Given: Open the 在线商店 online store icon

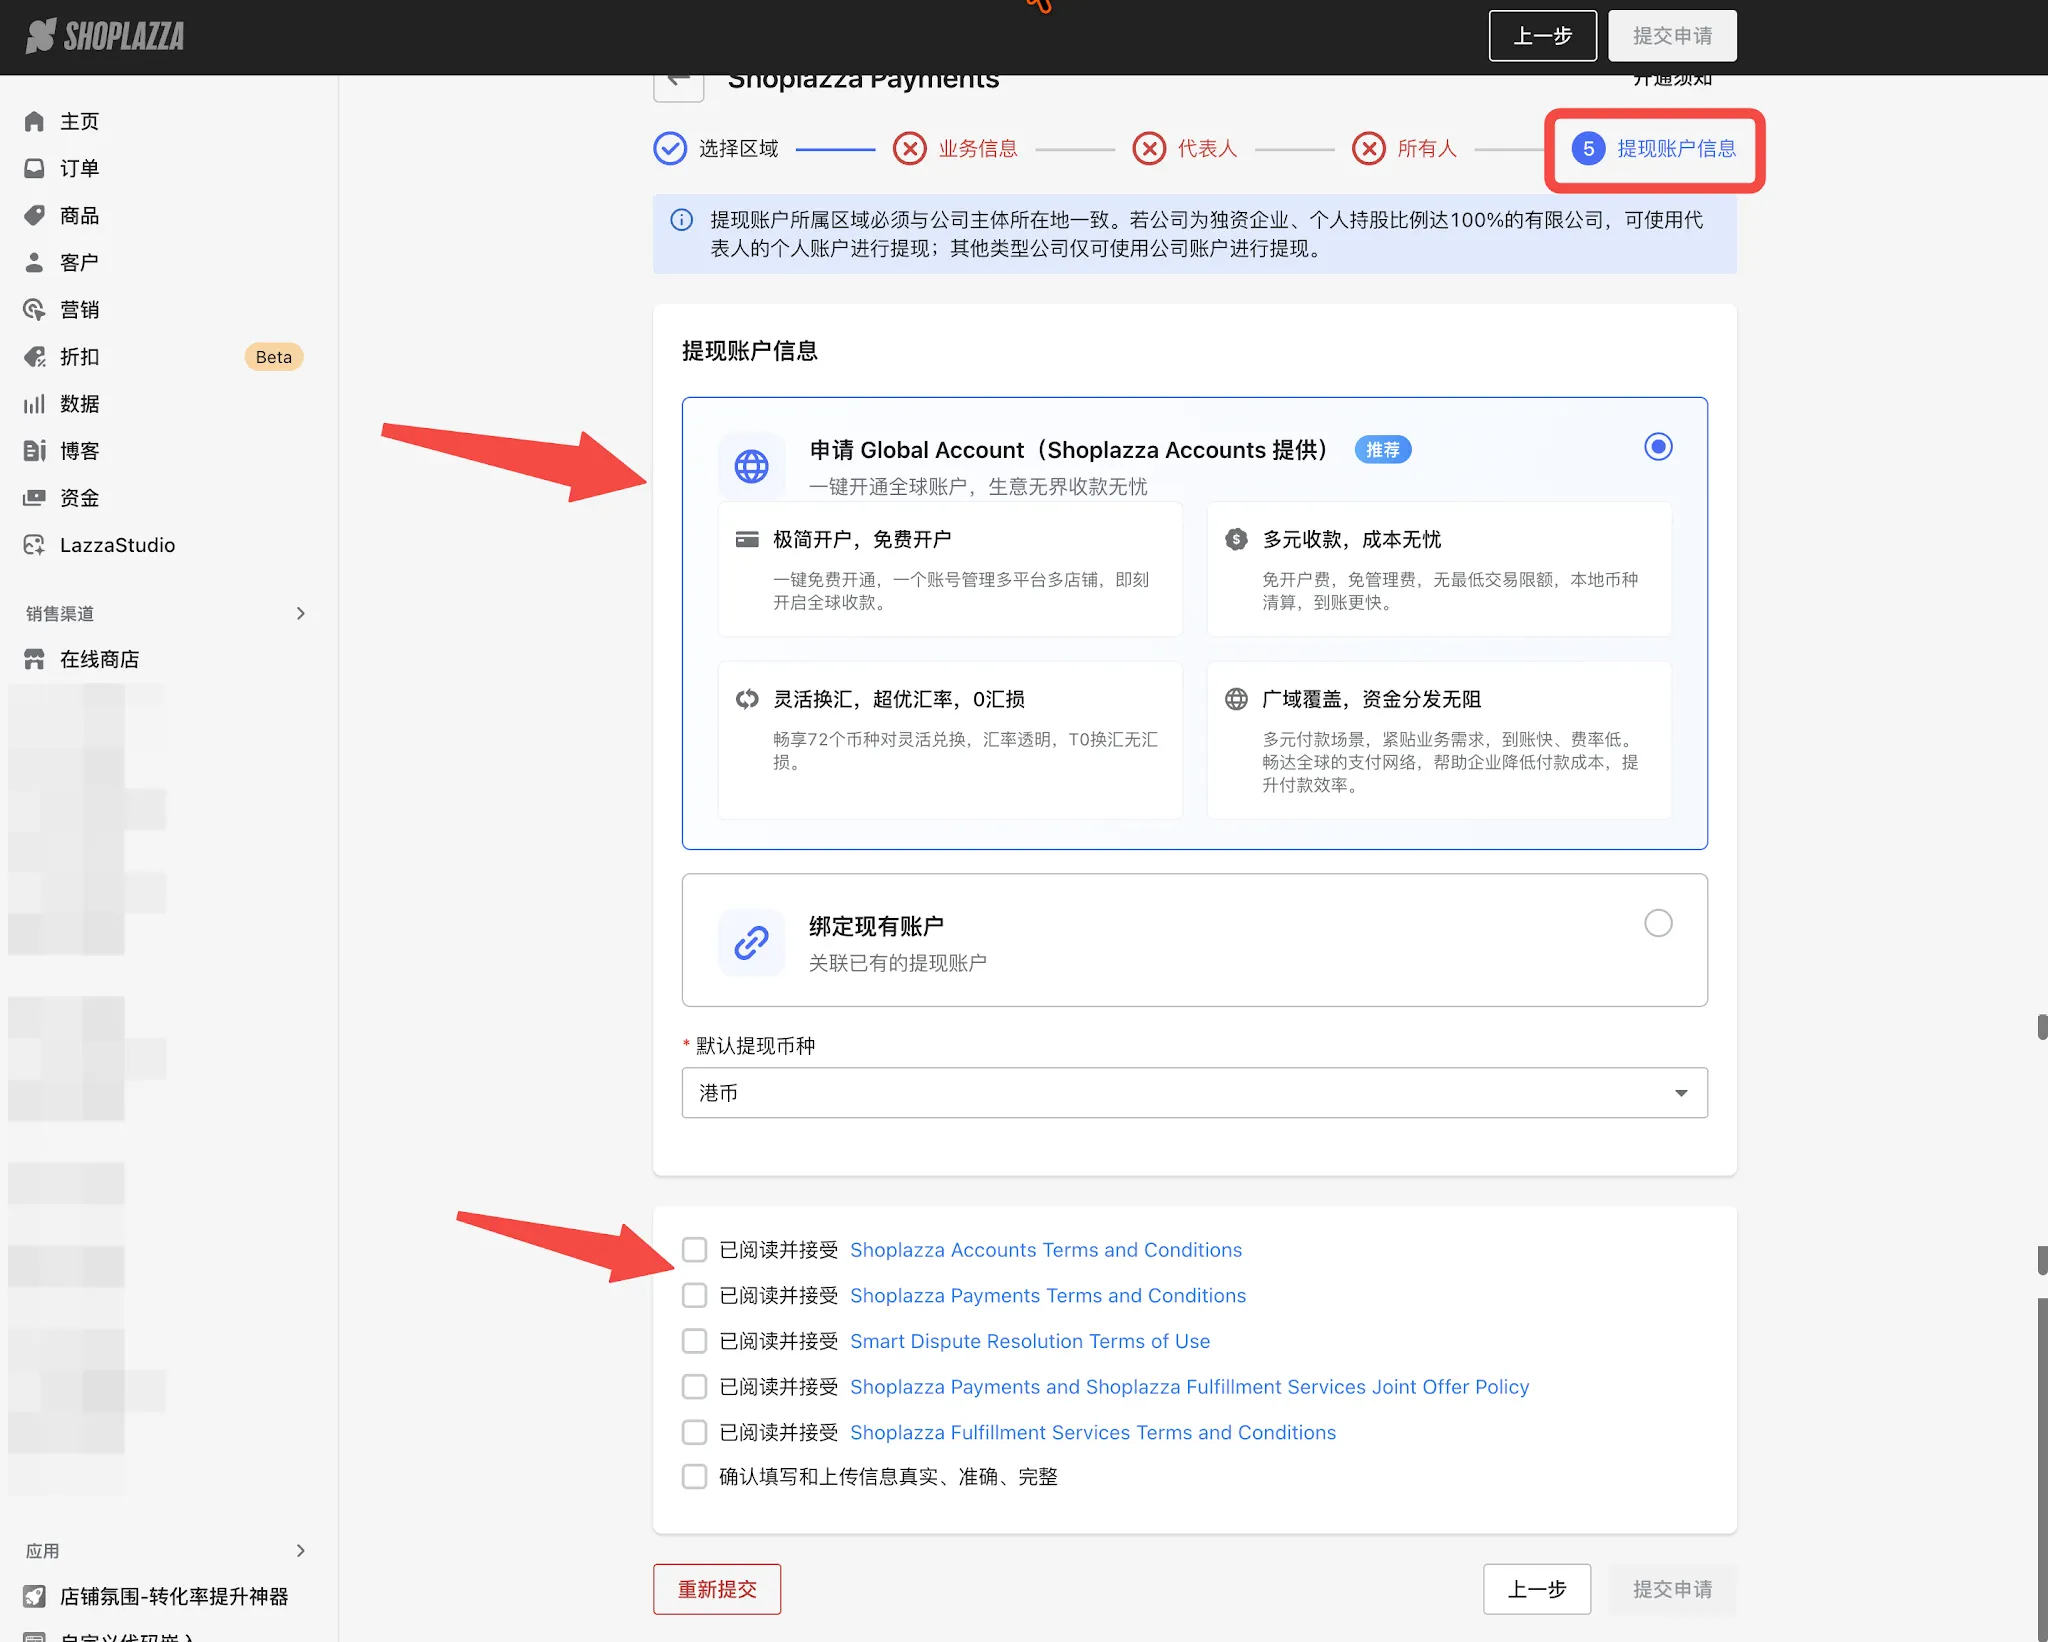Looking at the screenshot, I should click(x=34, y=659).
